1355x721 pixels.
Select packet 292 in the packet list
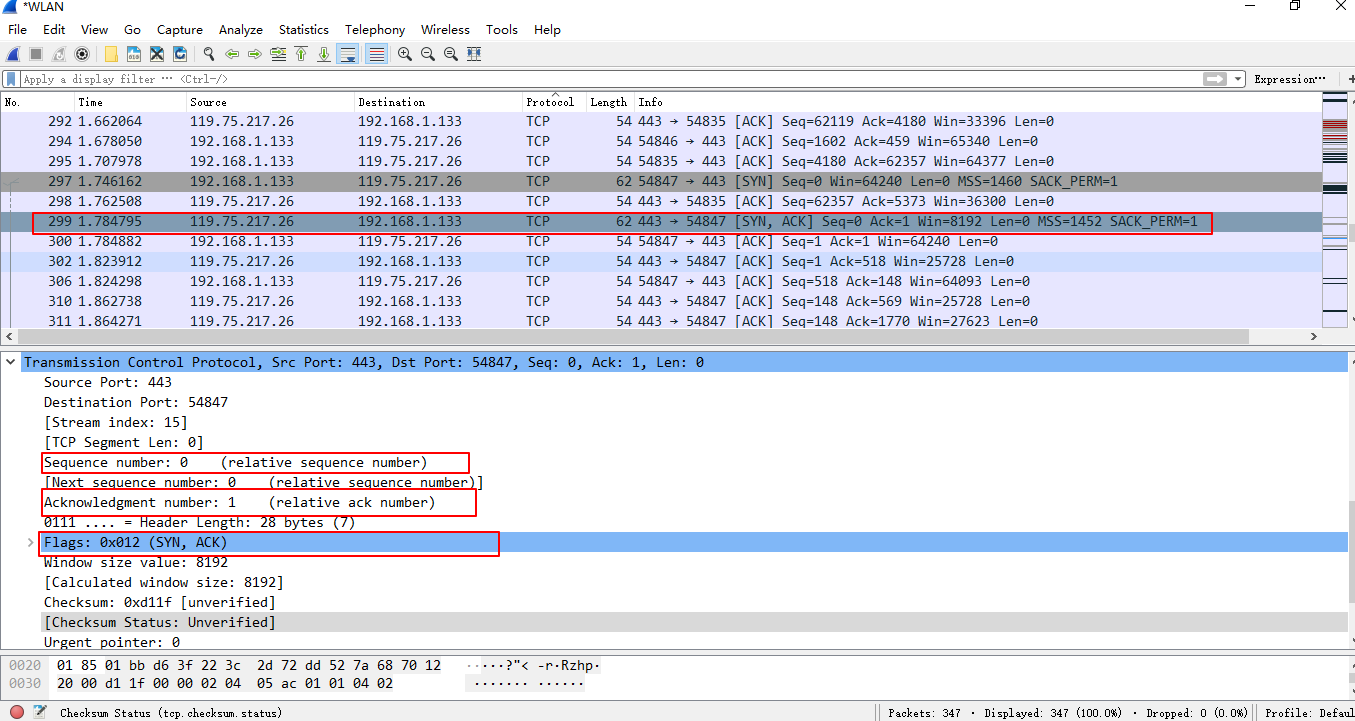tap(660, 121)
